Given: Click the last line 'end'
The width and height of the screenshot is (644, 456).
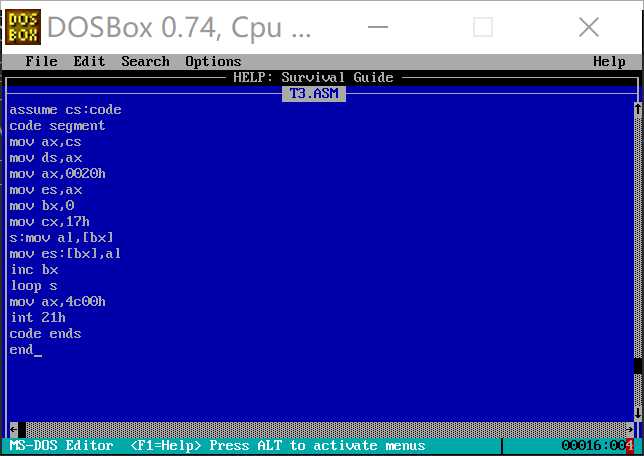Looking at the screenshot, I should point(21,350).
